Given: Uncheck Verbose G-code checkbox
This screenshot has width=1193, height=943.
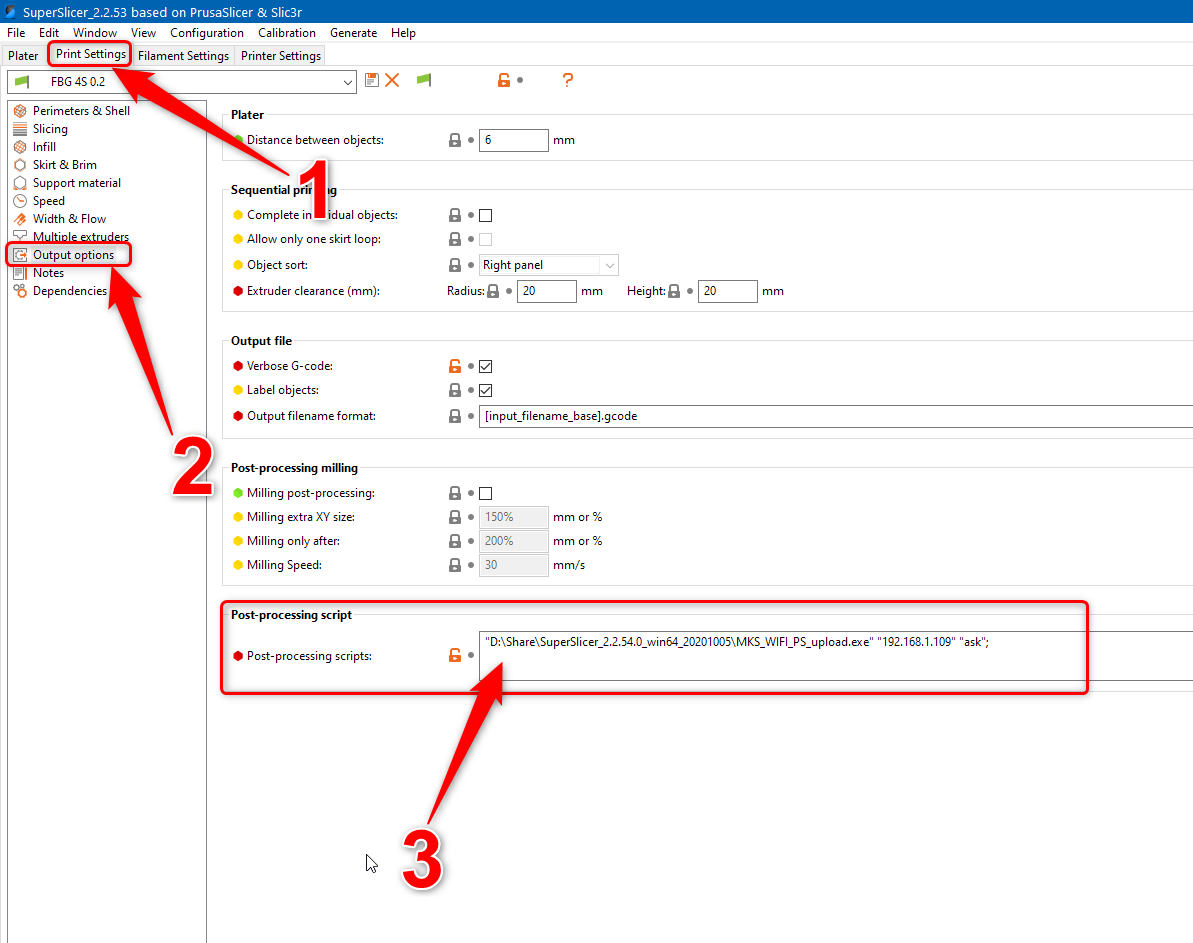Looking at the screenshot, I should 485,366.
